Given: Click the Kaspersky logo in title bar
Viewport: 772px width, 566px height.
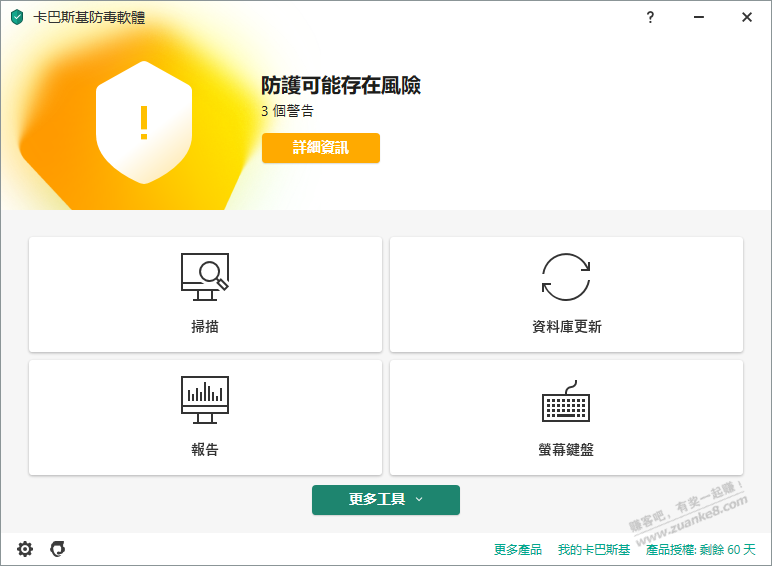Looking at the screenshot, I should (x=17, y=17).
